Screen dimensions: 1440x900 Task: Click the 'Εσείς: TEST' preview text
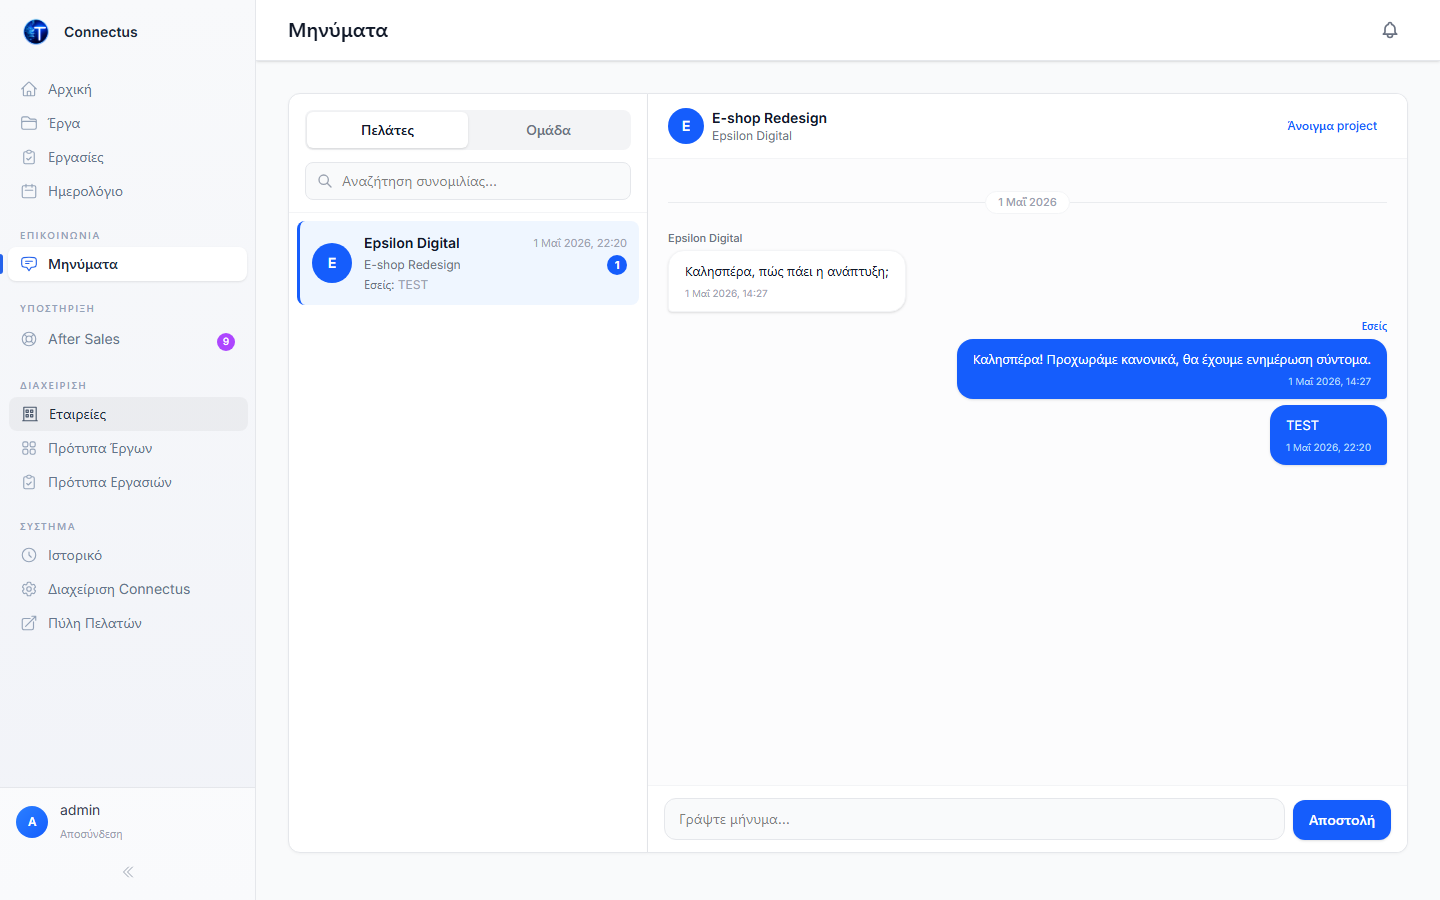[x=396, y=285]
